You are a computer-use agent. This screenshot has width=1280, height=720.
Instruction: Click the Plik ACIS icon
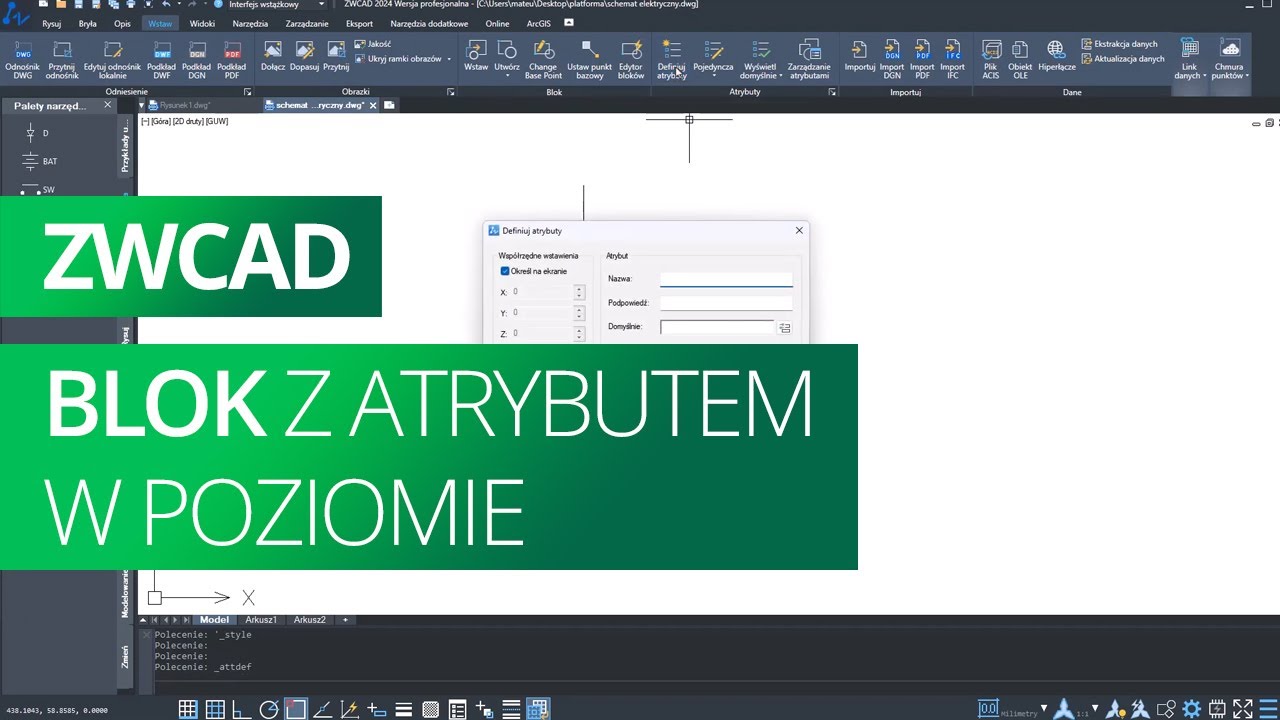[x=991, y=59]
